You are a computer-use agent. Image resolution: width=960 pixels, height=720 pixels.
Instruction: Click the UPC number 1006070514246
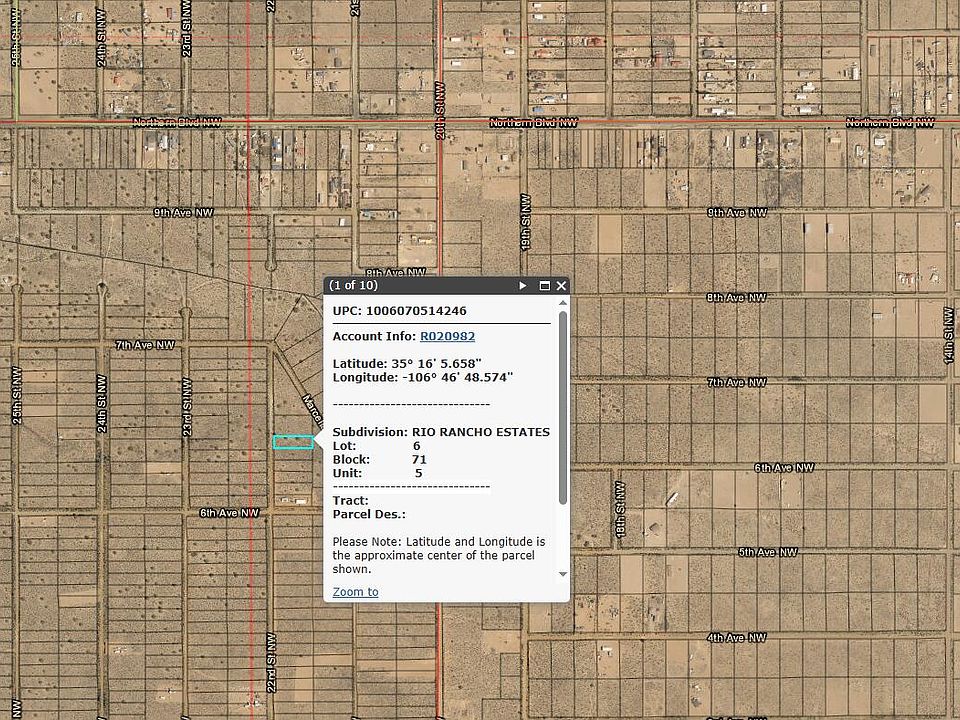[x=415, y=311]
